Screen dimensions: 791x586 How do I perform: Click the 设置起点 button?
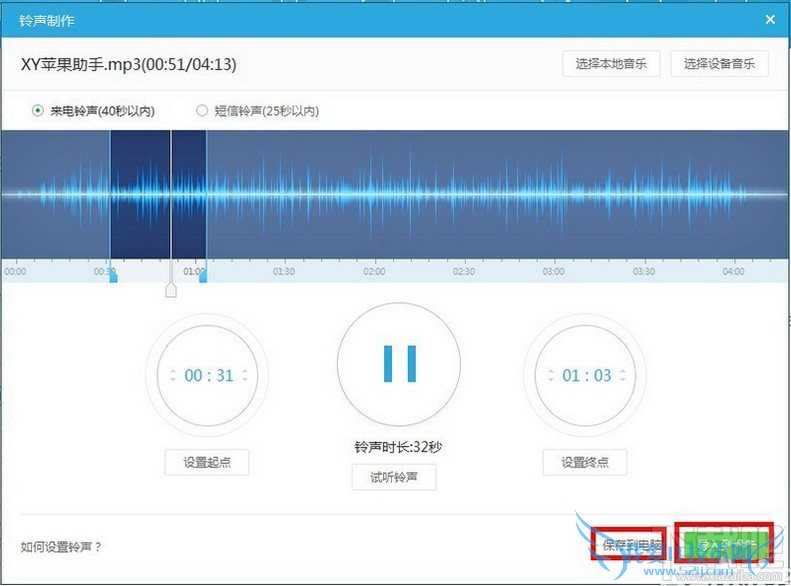pos(207,462)
